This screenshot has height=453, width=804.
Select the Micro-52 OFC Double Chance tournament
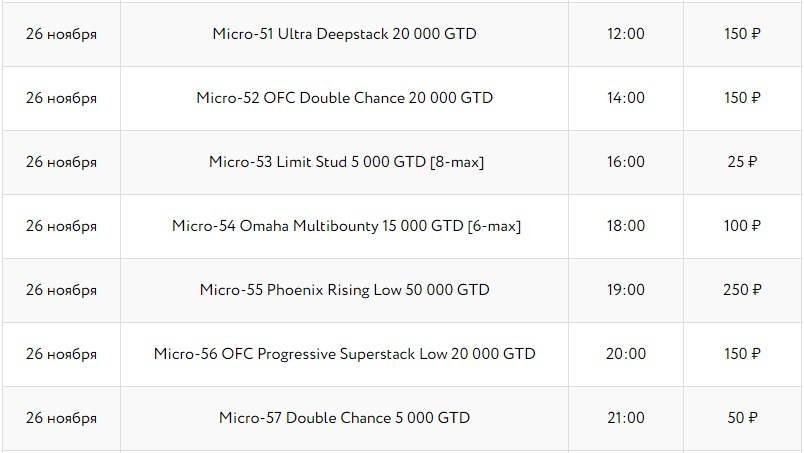coord(344,98)
